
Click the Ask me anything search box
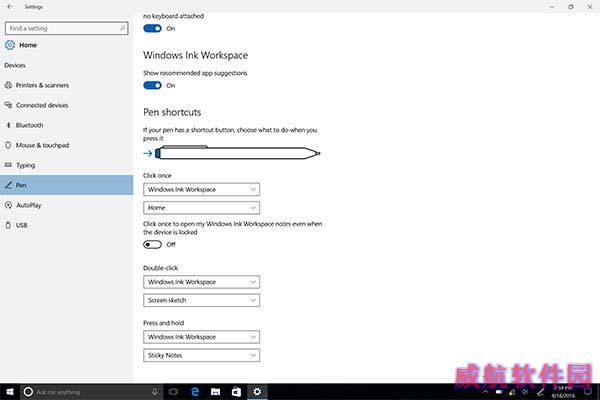91,392
